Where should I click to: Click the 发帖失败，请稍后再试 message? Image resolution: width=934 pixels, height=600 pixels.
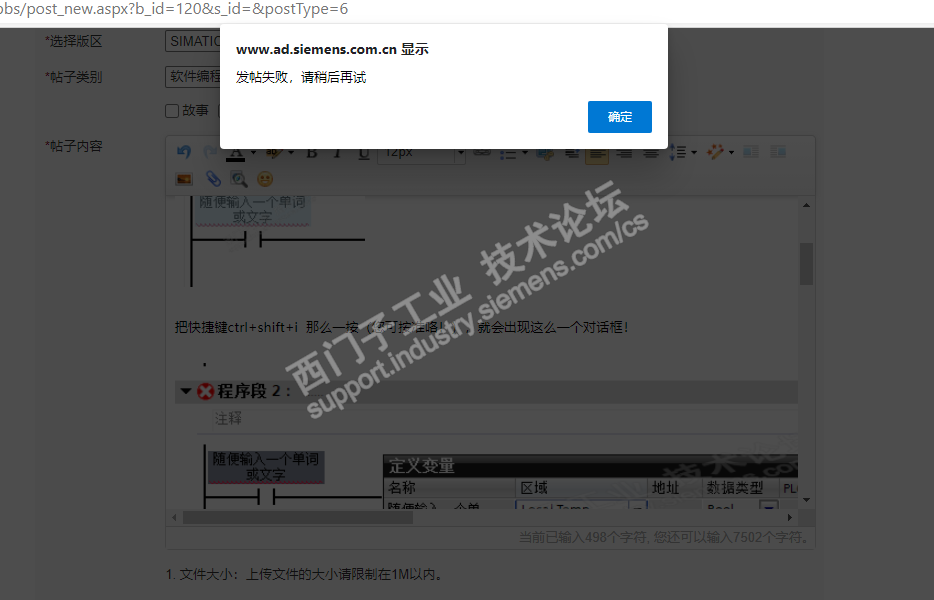[x=301, y=77]
